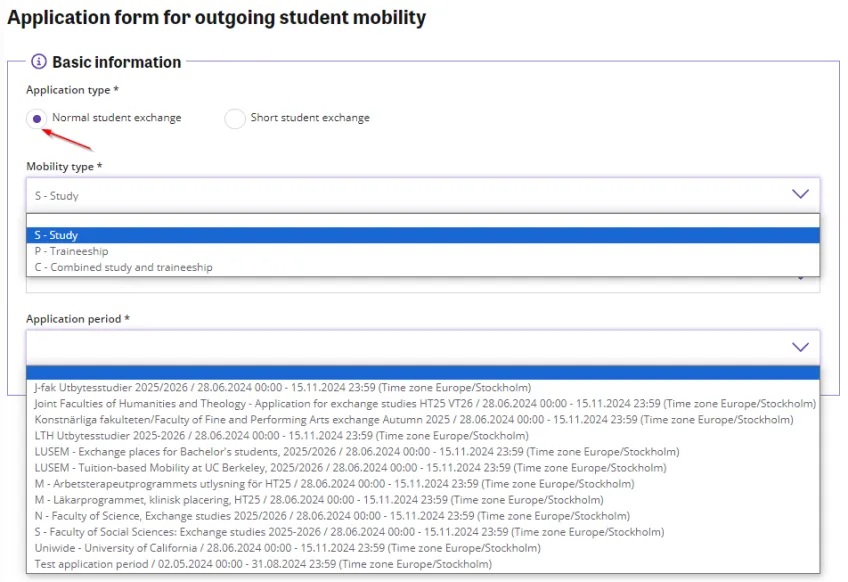Select the Short student exchange radio button
This screenshot has height=582, width=848.
pyautogui.click(x=235, y=118)
